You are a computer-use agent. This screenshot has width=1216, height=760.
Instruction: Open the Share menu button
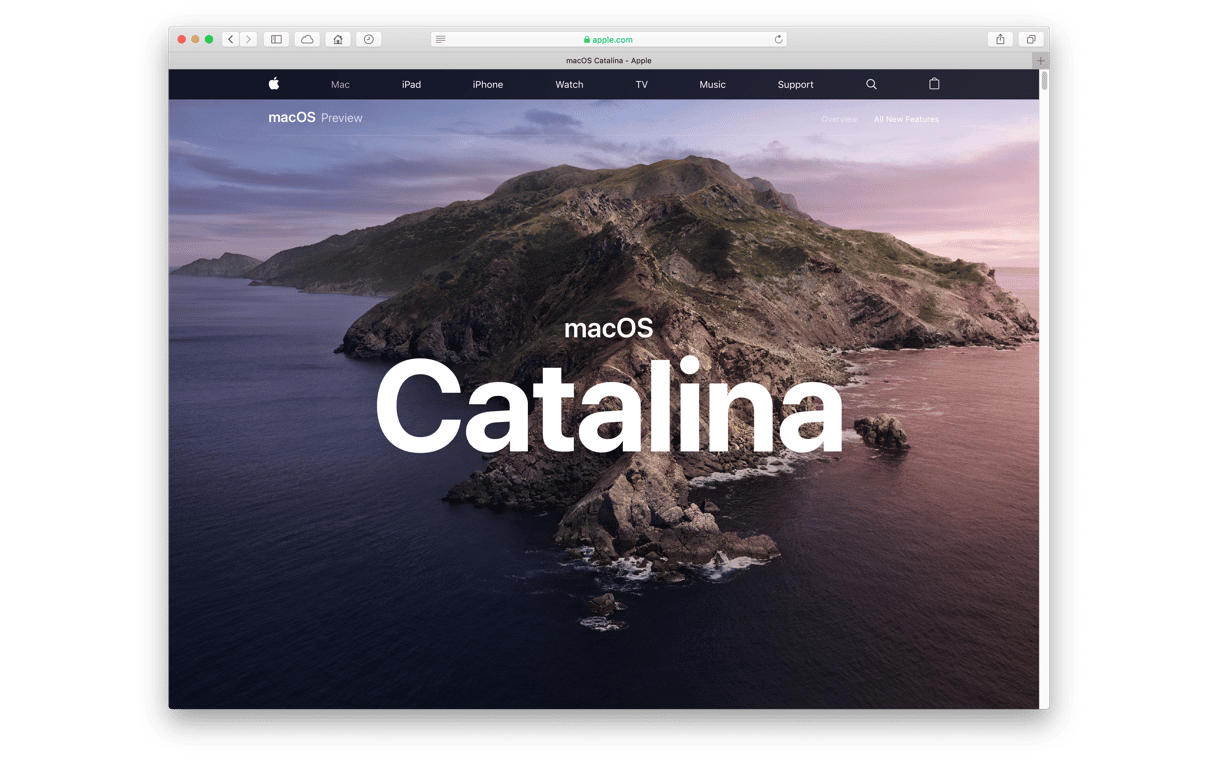pyautogui.click(x=1000, y=39)
